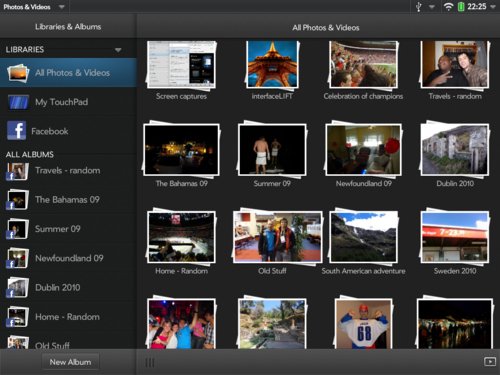Screen dimensions: 500x375
Task: Click the Wi-Fi status icon
Action: coord(449,7)
